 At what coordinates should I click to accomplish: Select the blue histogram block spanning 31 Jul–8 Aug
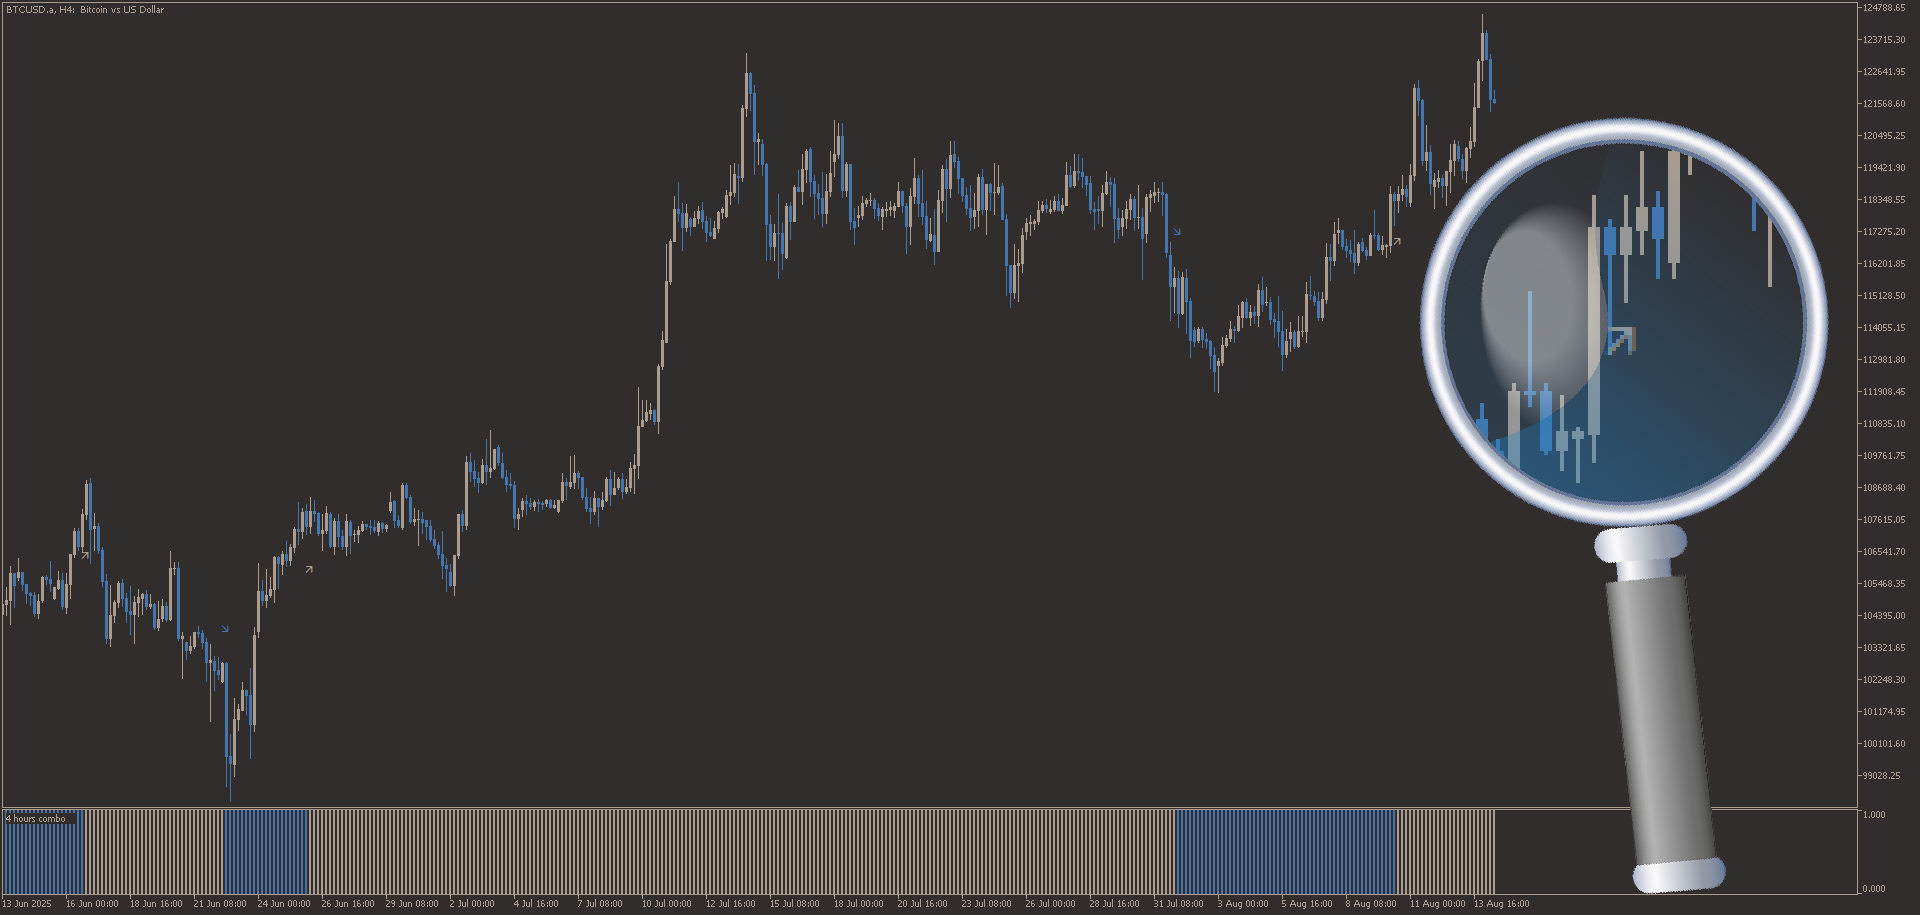click(1286, 852)
